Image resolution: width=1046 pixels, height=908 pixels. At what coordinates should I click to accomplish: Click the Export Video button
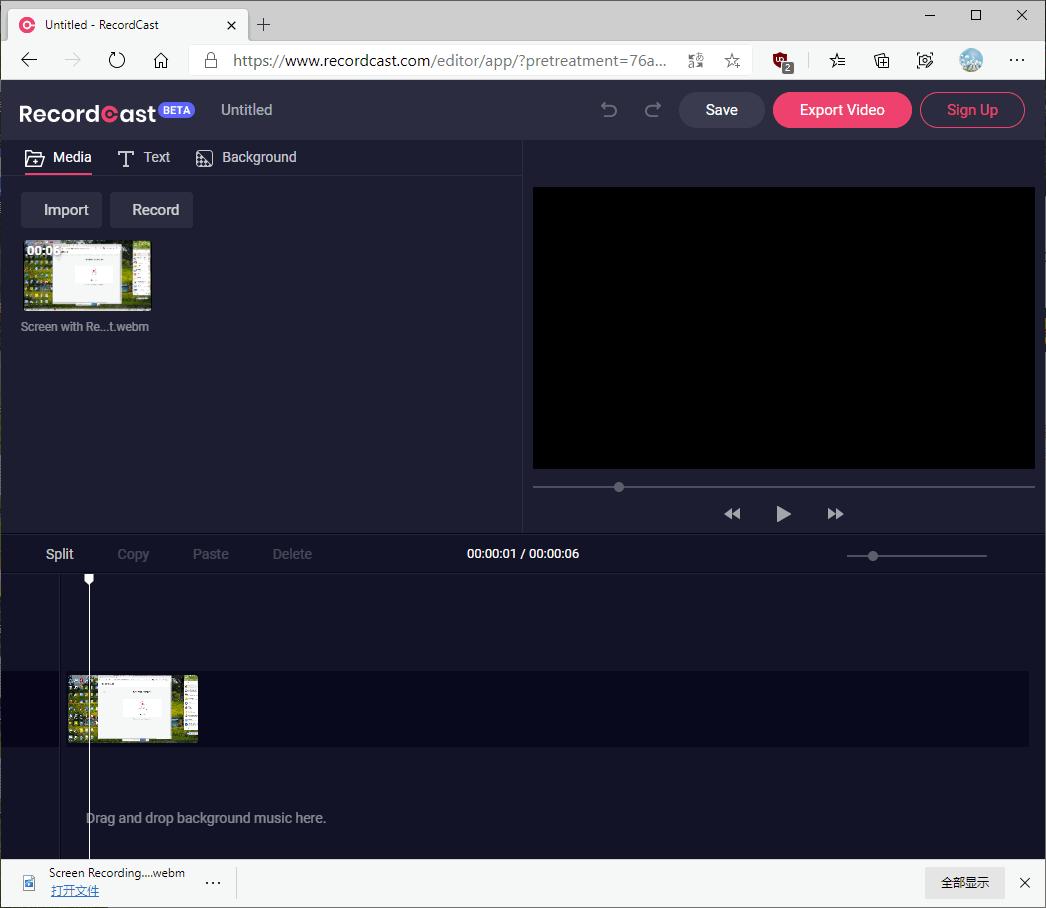842,110
